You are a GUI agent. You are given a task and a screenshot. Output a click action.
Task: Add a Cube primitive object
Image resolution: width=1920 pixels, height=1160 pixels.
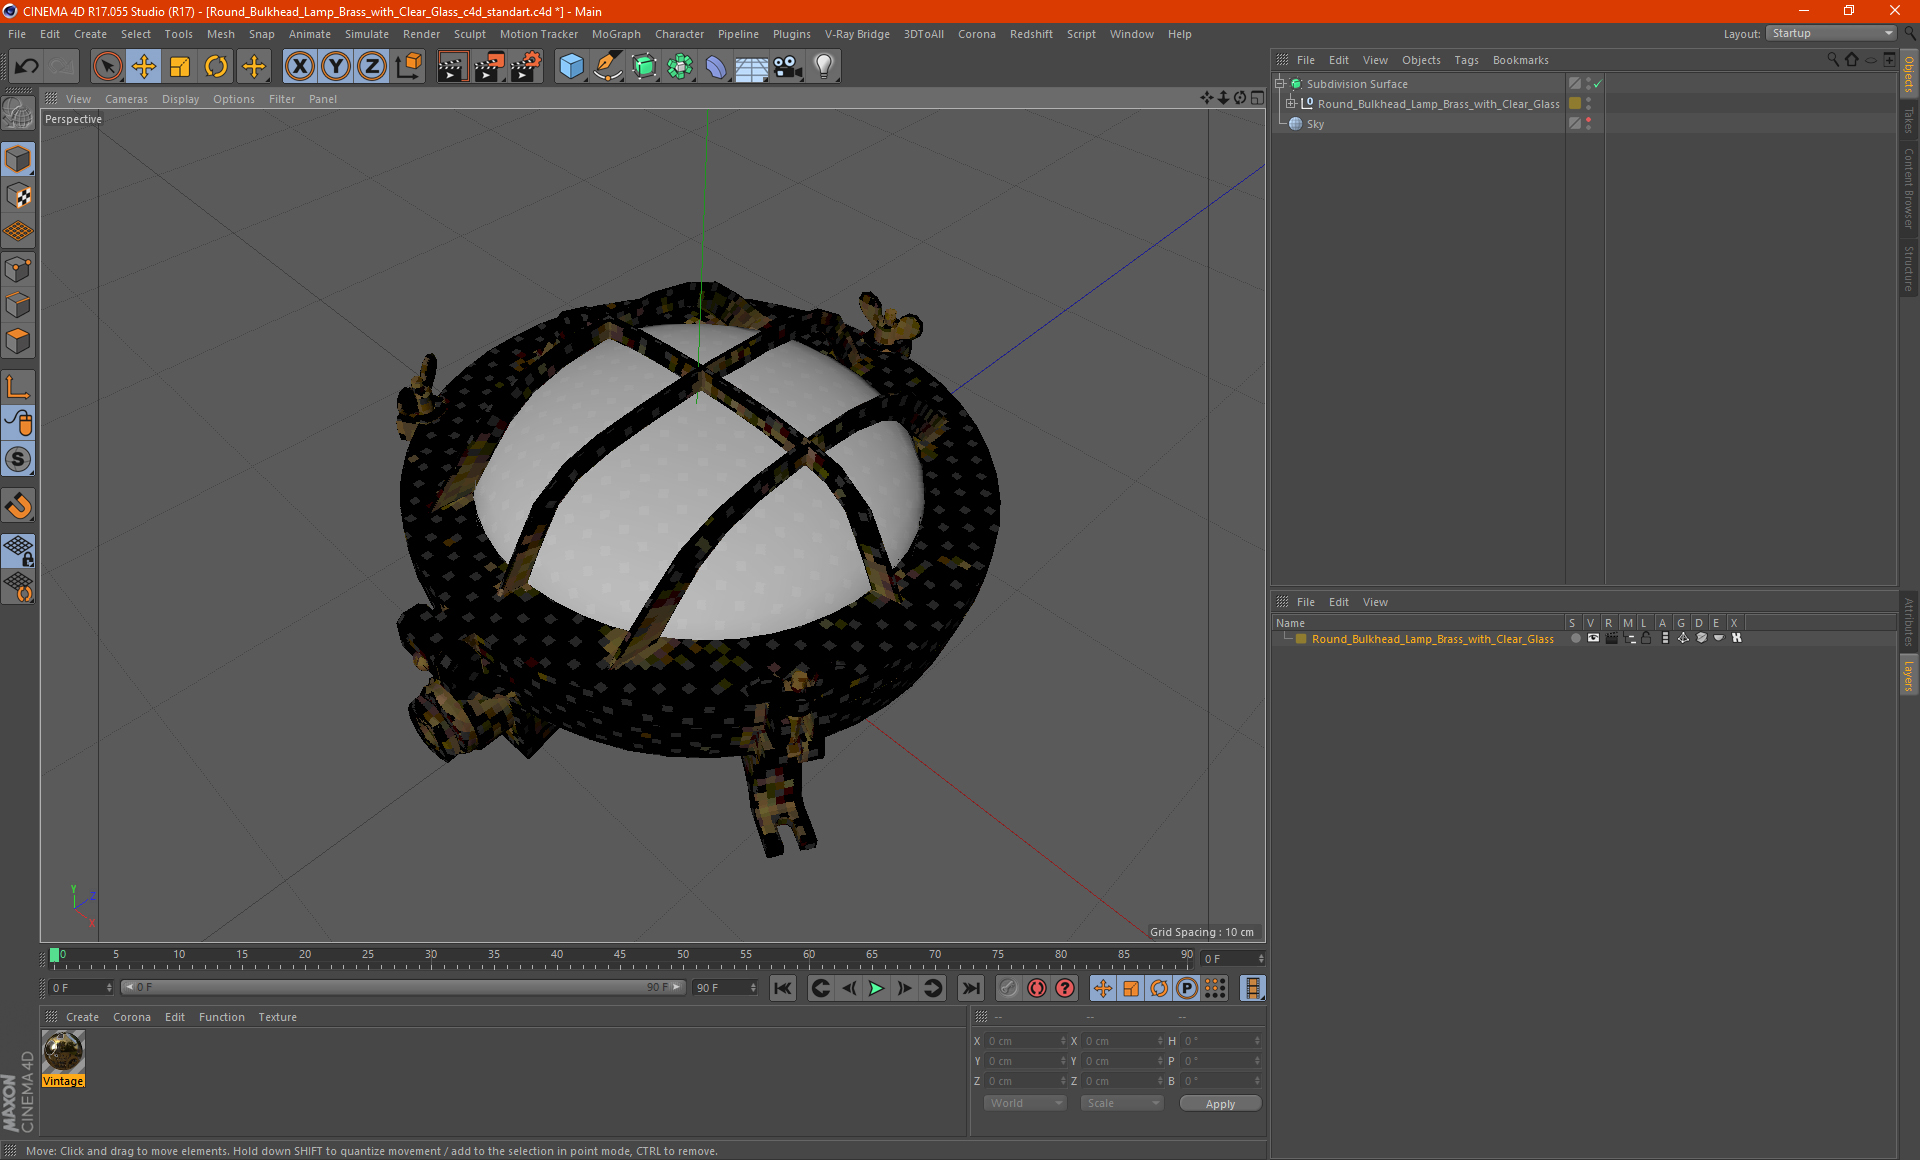click(x=571, y=67)
